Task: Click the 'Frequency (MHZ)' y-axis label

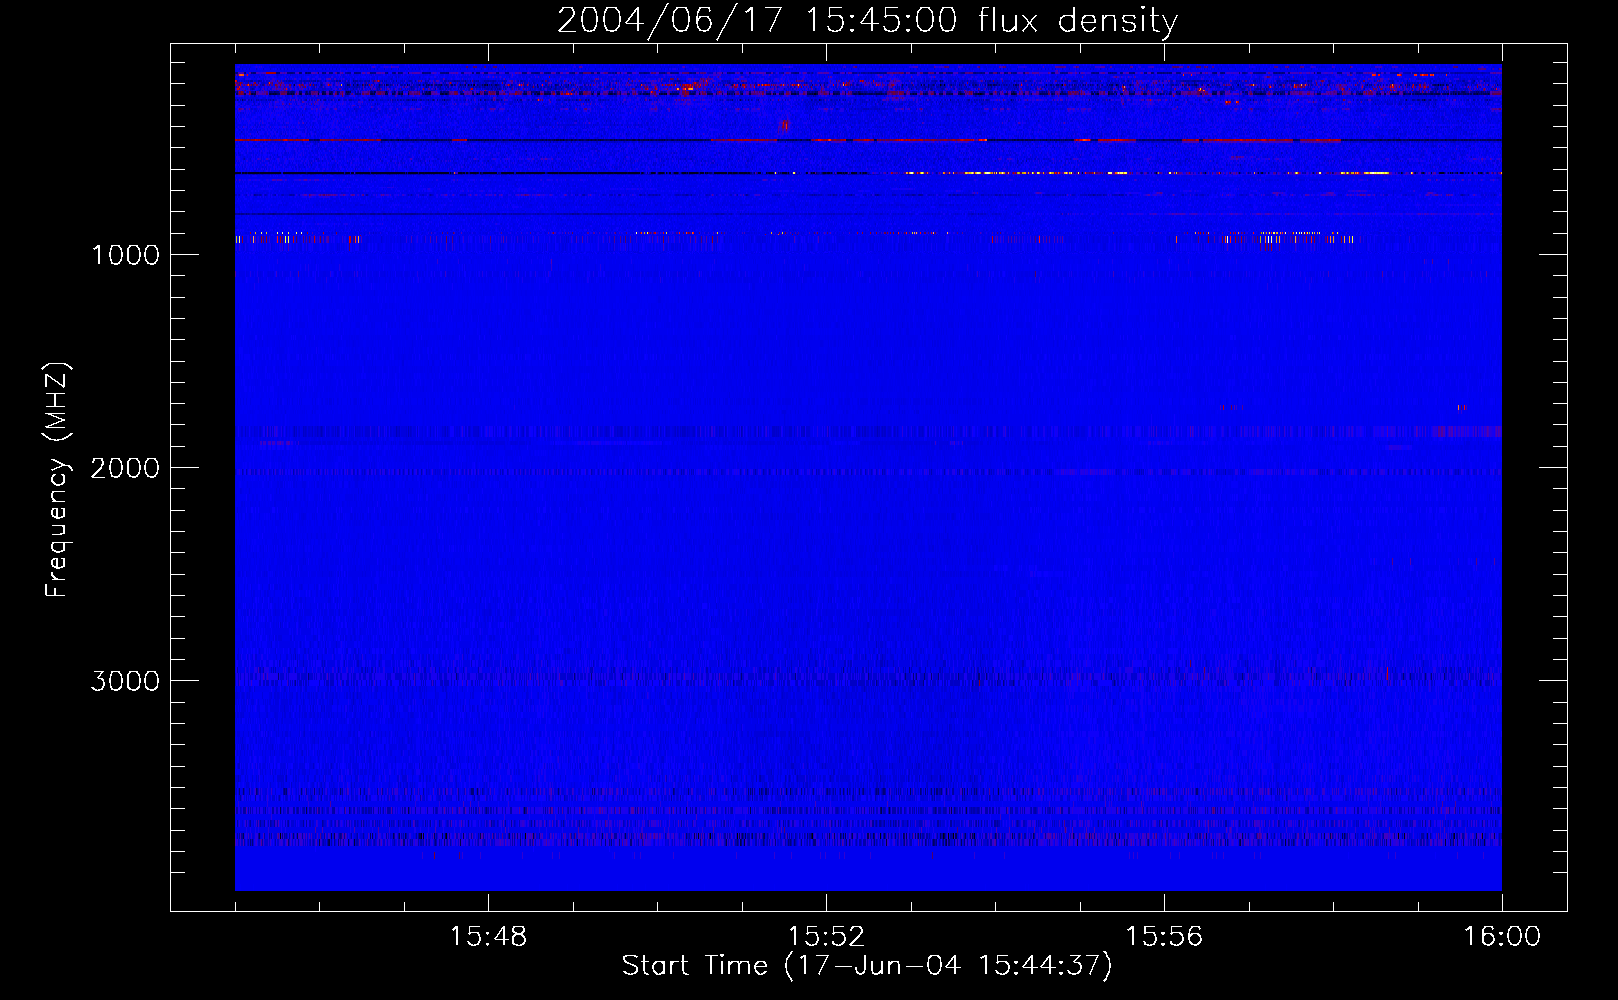Action: click(57, 480)
